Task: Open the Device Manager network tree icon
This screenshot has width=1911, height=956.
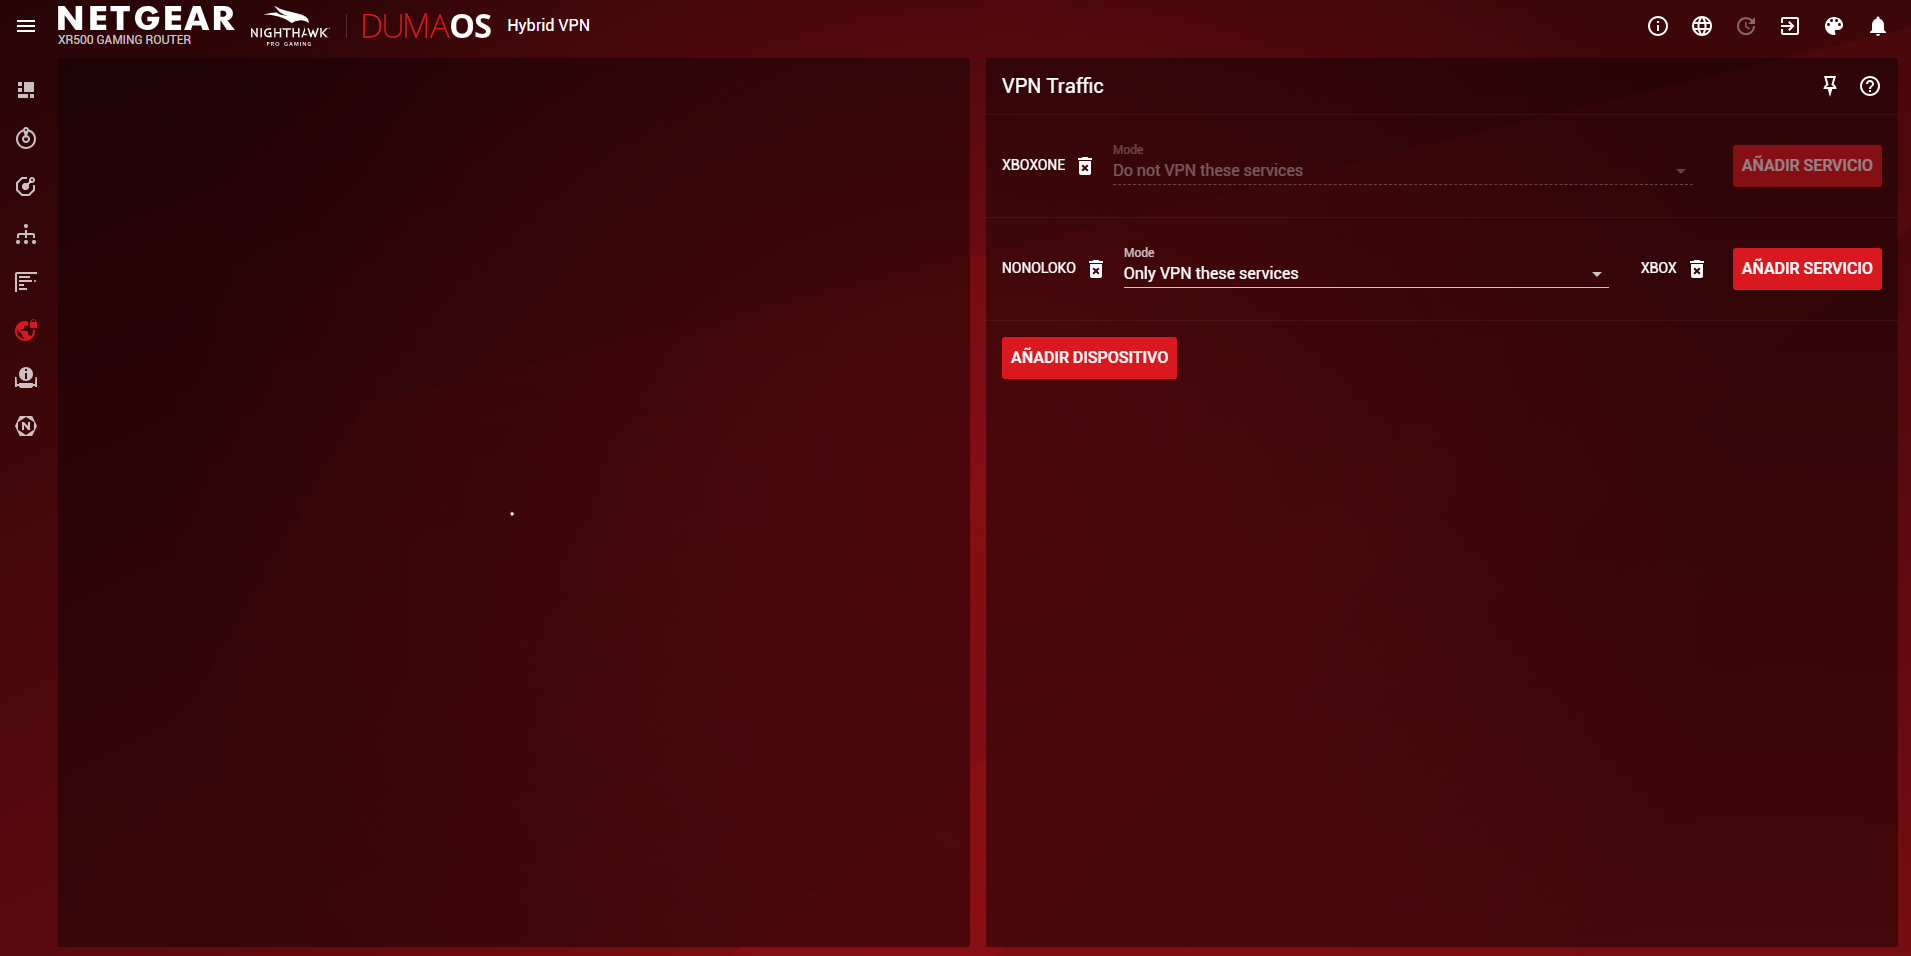Action: [26, 234]
